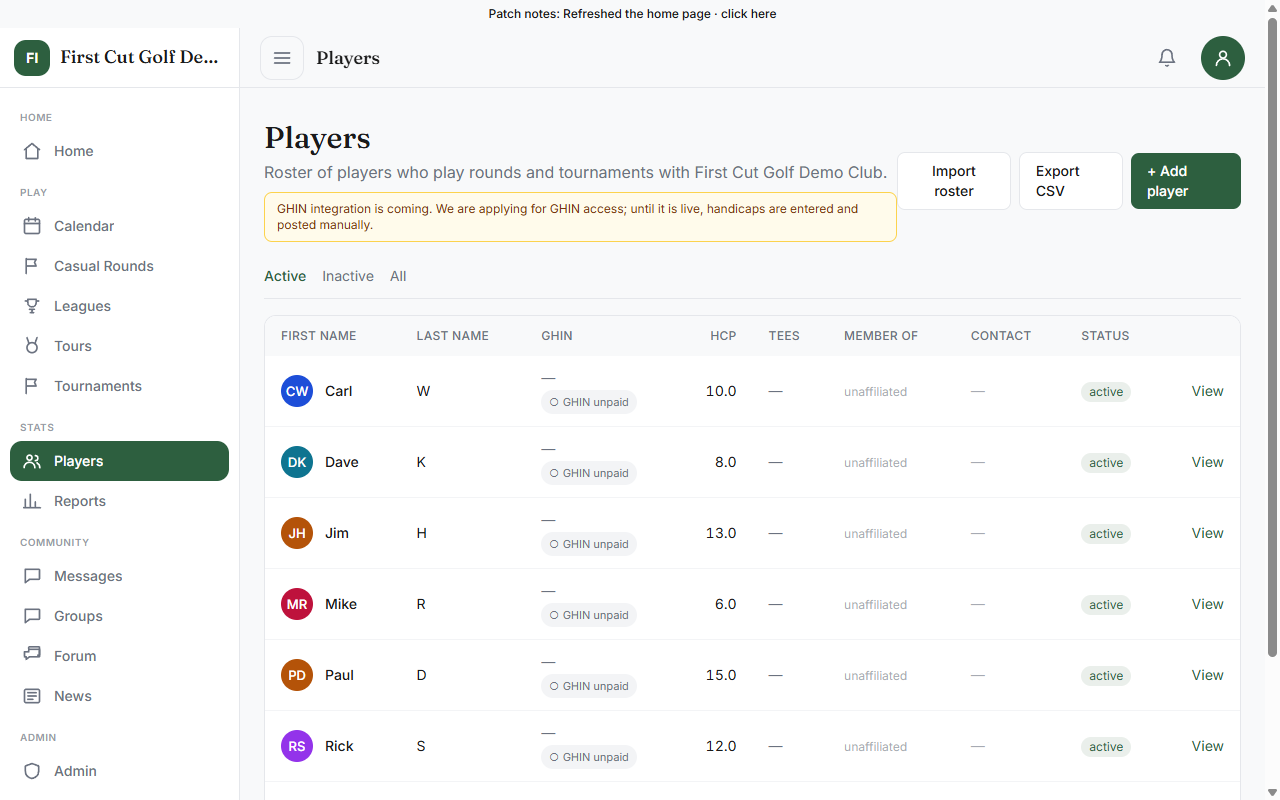Switch to the Active tab

tap(285, 276)
